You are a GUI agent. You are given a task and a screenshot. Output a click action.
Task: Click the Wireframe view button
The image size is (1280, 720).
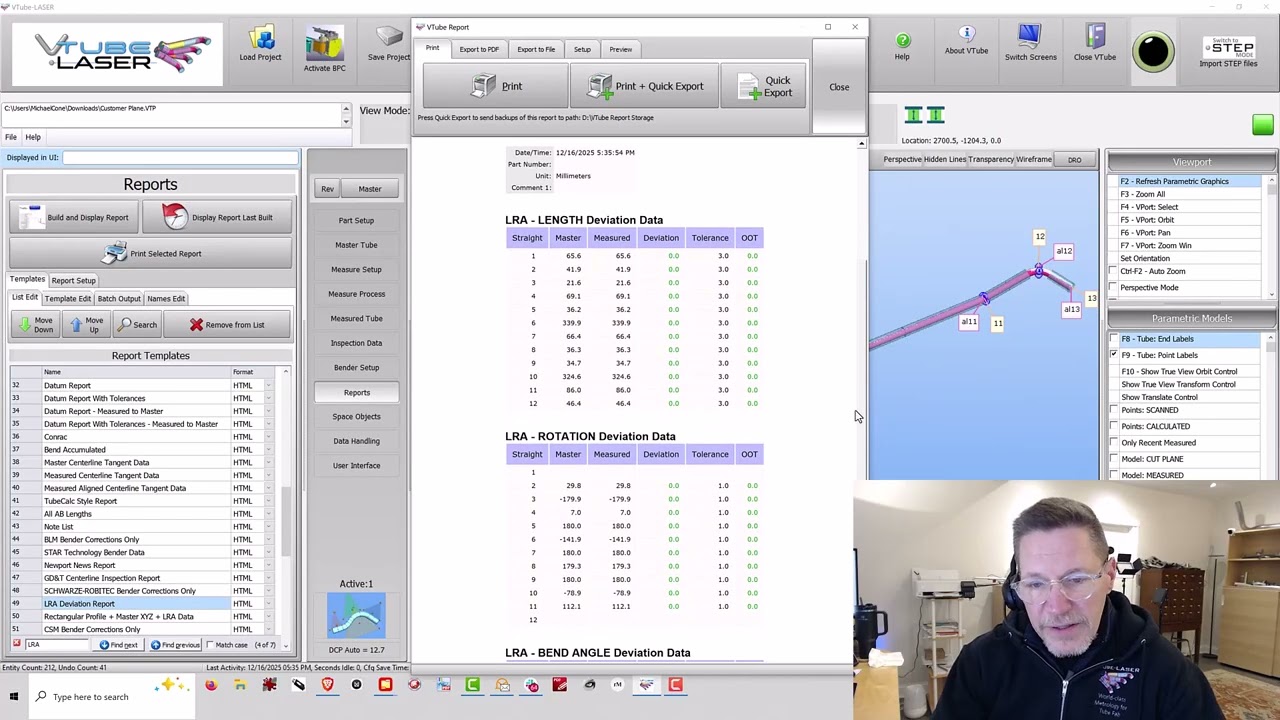click(1034, 159)
